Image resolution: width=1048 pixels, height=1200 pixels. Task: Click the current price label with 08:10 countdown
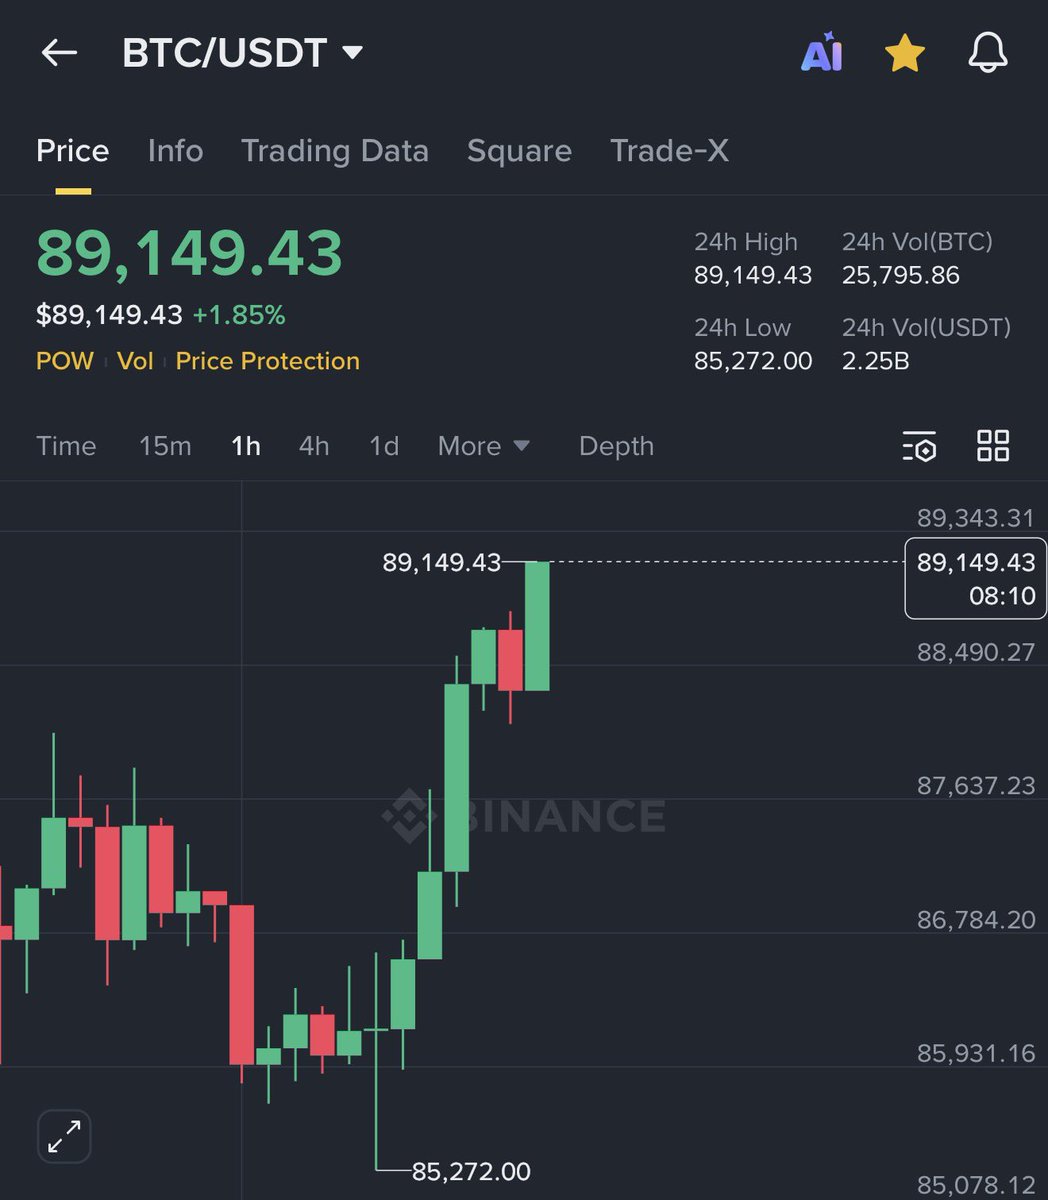975,579
